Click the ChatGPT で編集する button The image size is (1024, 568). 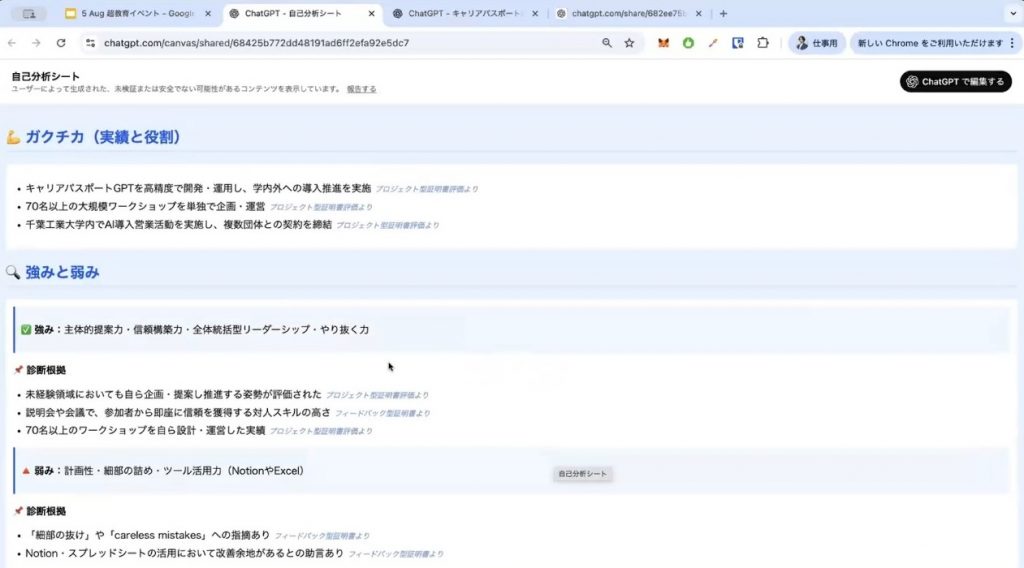(955, 82)
